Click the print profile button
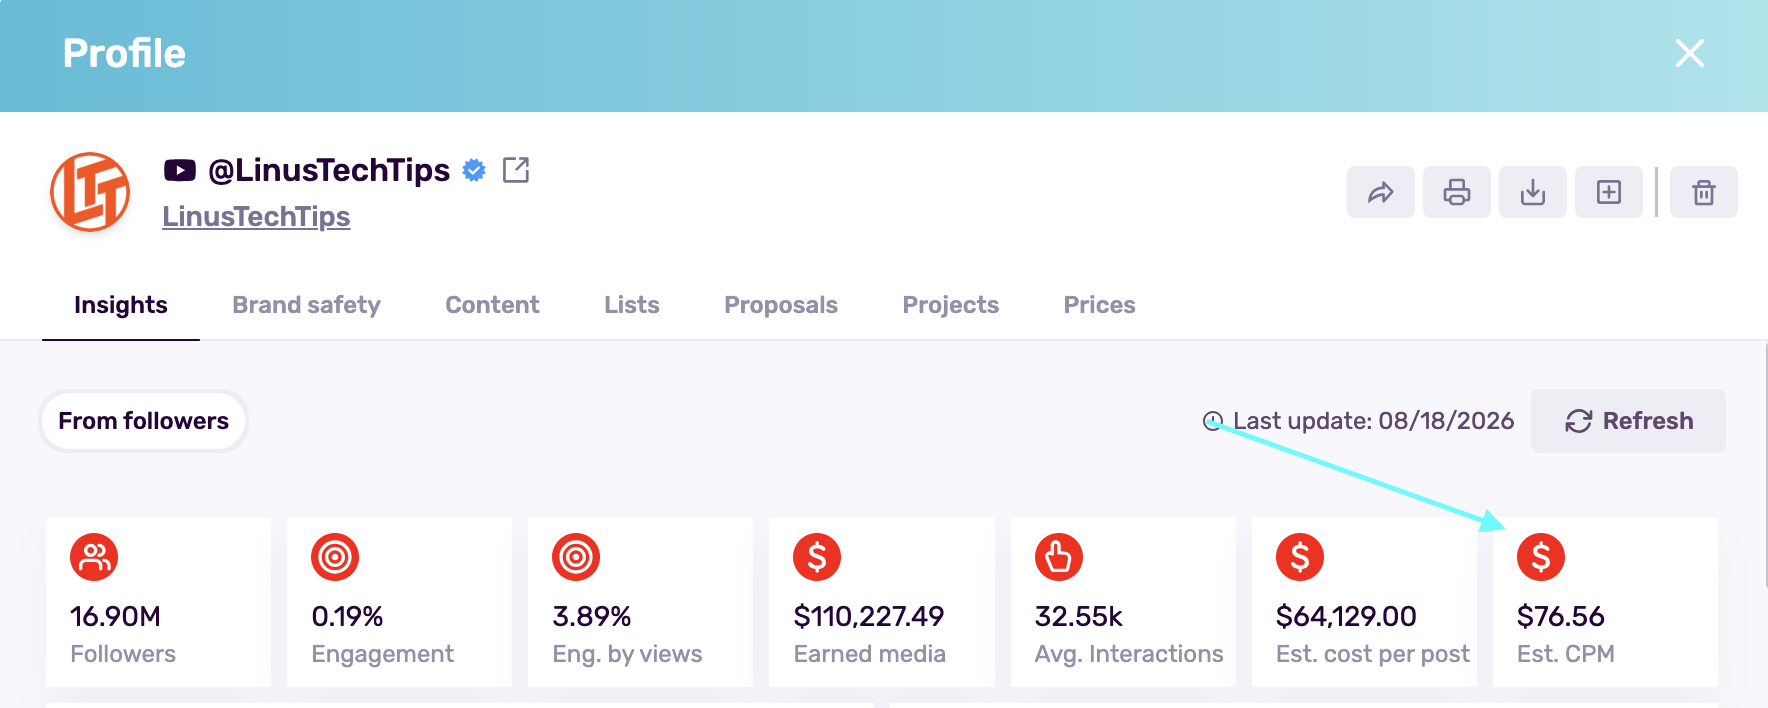The width and height of the screenshot is (1768, 708). point(1457,192)
